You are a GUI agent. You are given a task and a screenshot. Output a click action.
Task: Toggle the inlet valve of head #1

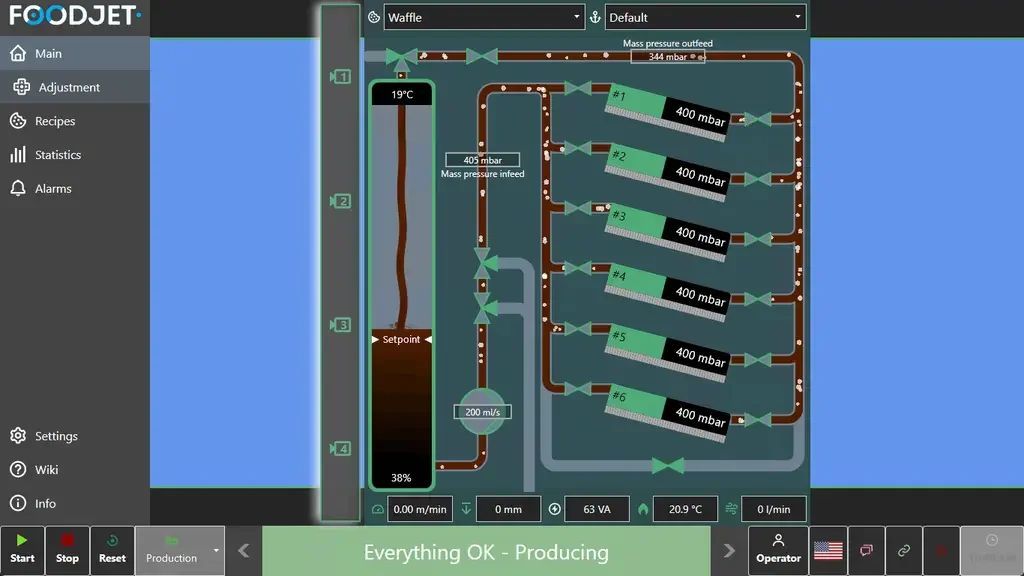(577, 88)
